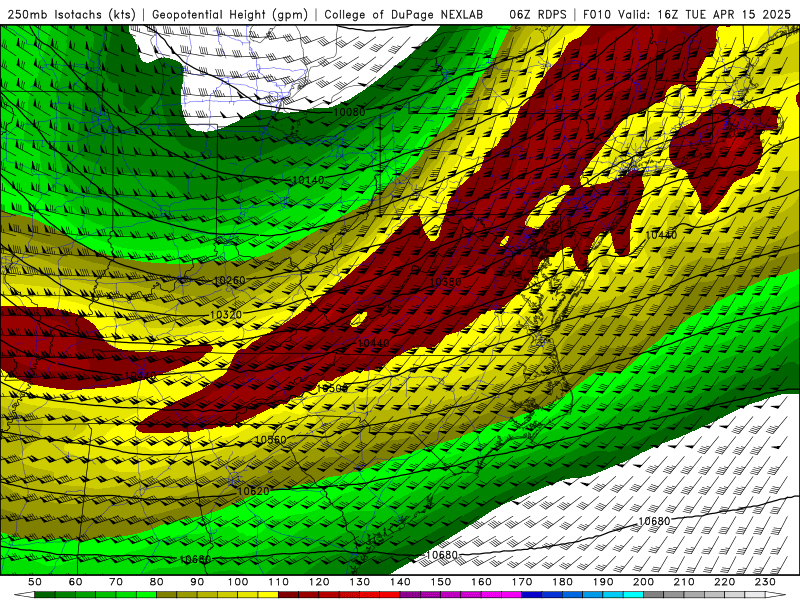Click the 50 value on color scale

35,582
